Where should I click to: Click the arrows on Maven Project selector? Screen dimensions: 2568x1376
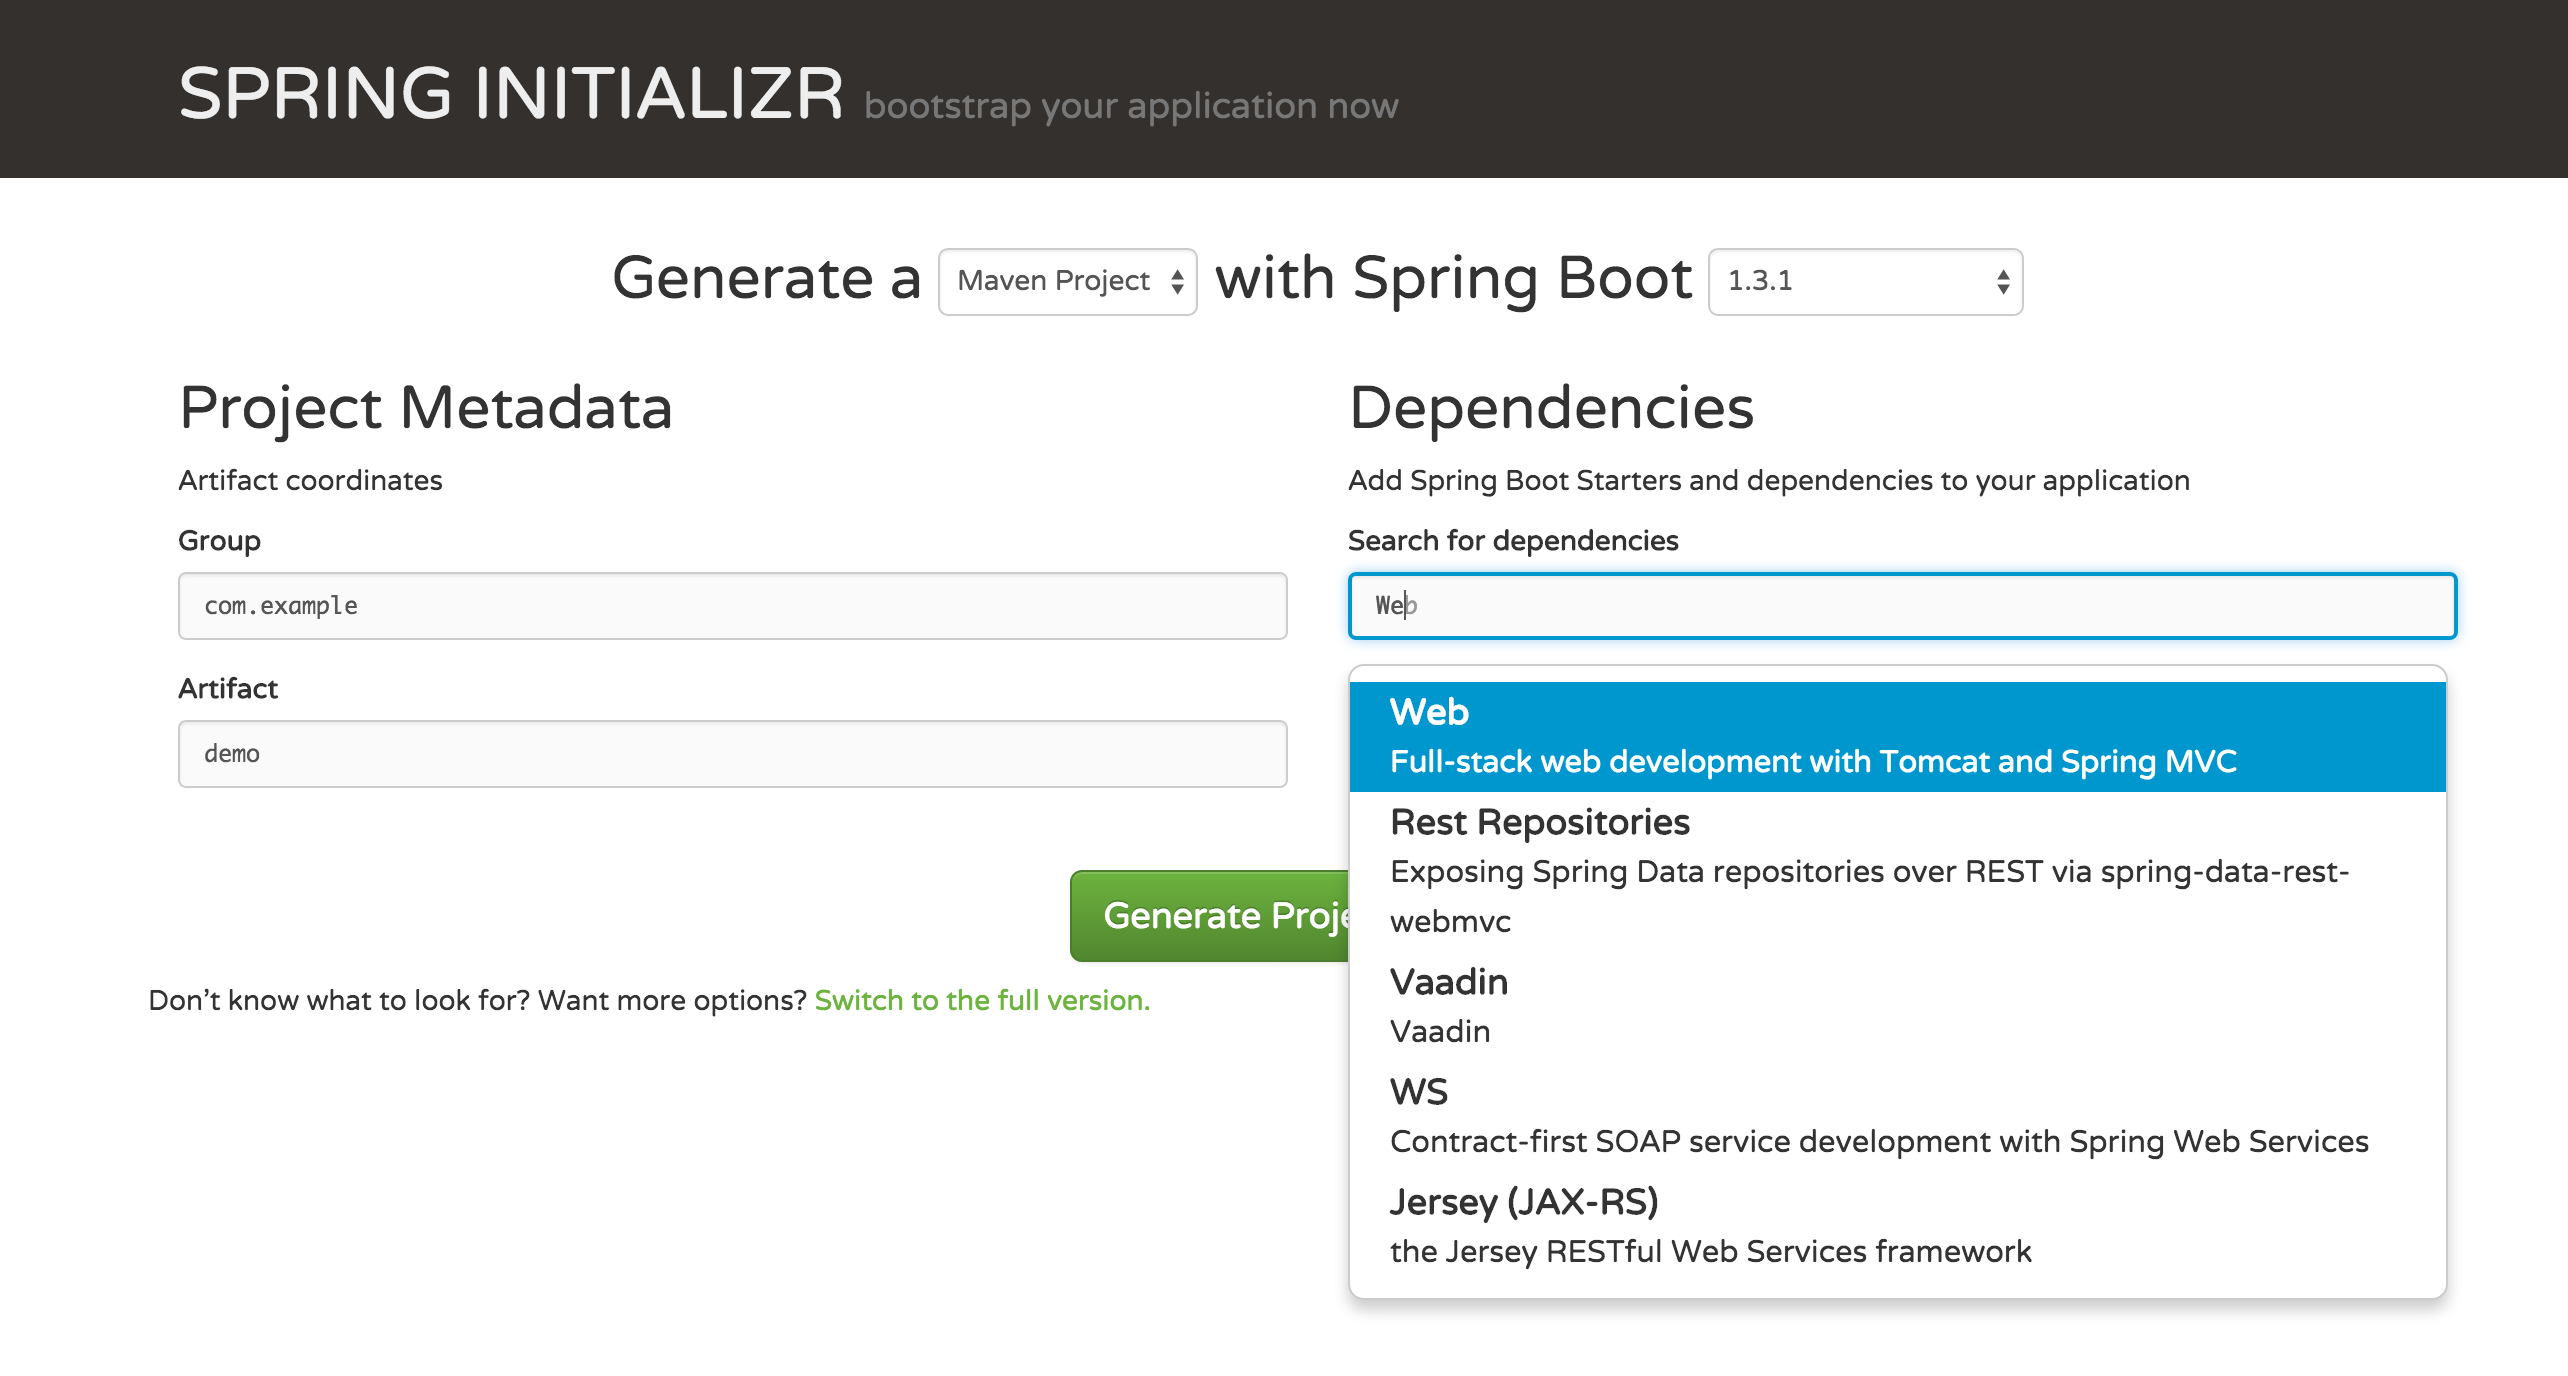[x=1177, y=282]
